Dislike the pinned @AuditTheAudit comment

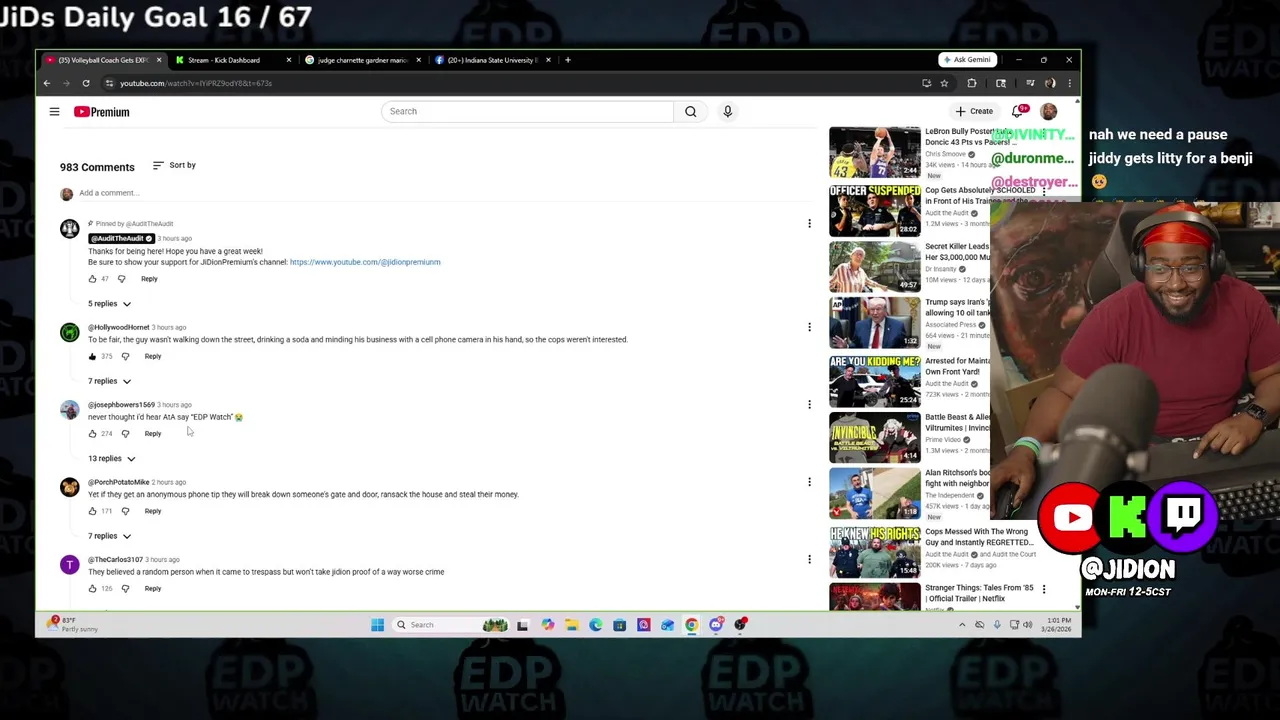point(122,279)
